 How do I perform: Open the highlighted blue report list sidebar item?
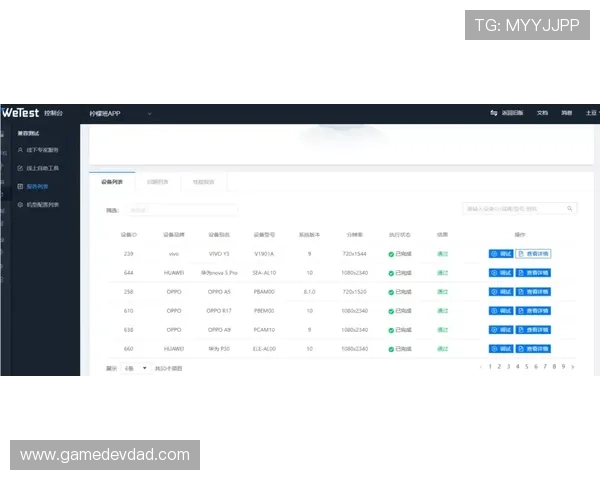tap(33, 186)
